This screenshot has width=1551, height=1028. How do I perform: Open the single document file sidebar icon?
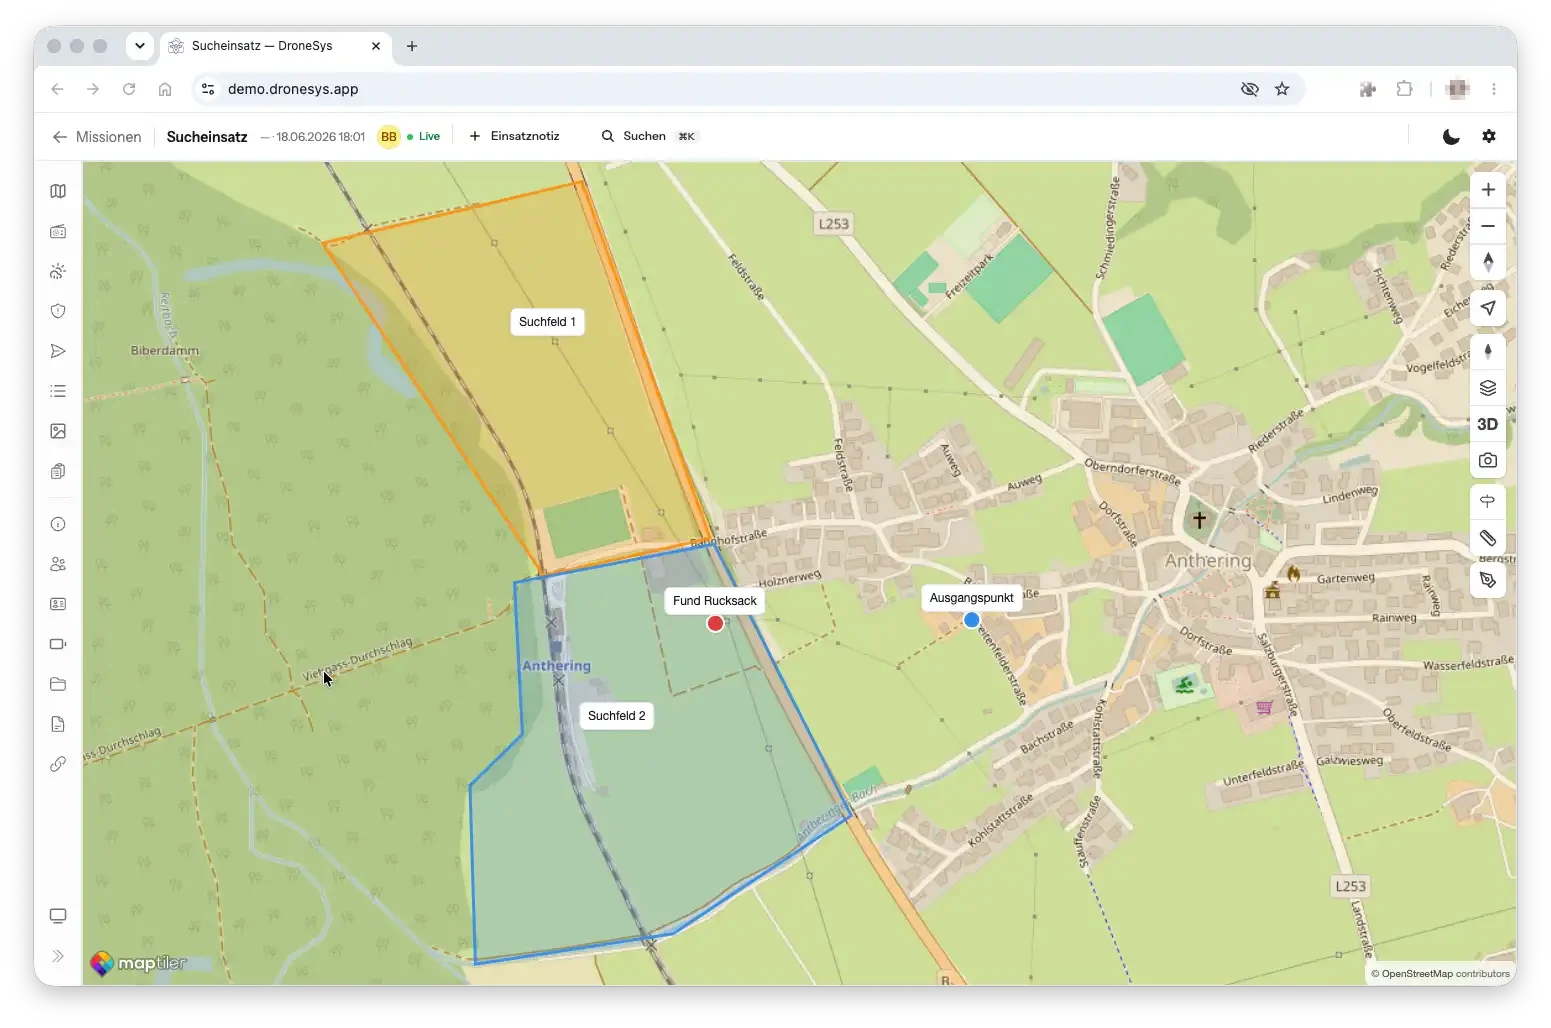(58, 724)
